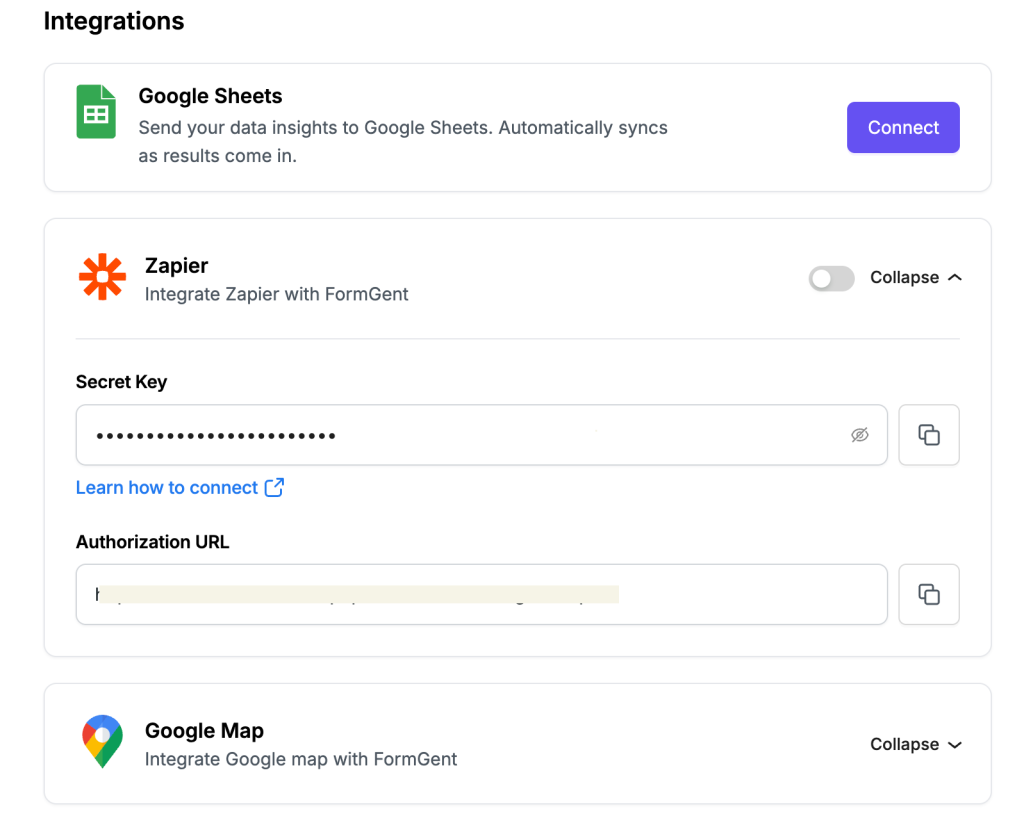This screenshot has width=1024, height=816.
Task: Click the Authorization URL label
Action: (x=153, y=542)
